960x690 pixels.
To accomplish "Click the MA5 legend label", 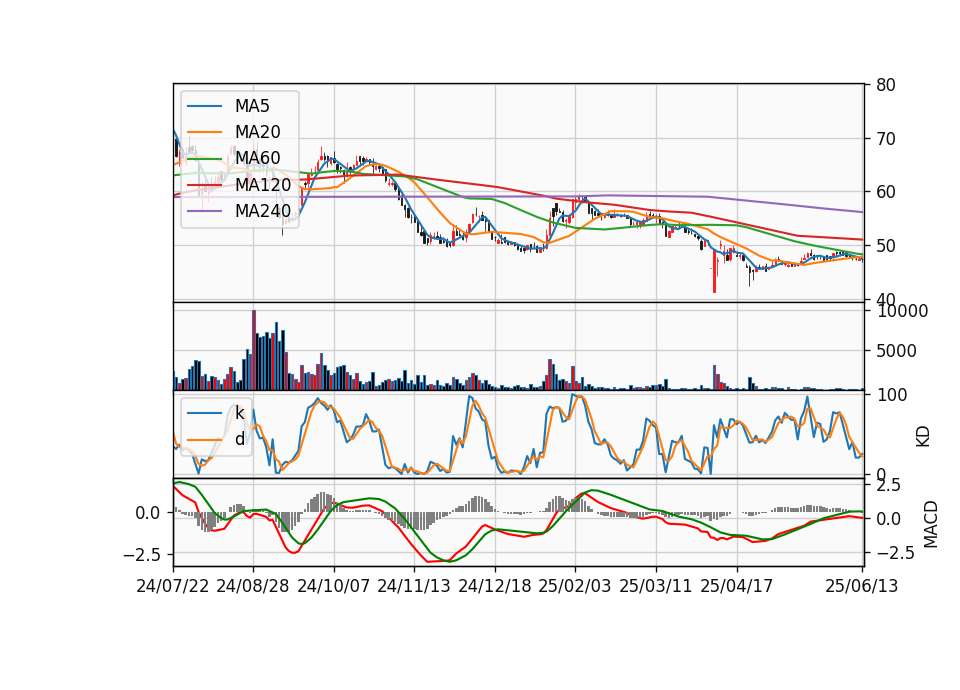I will pyautogui.click(x=252, y=106).
